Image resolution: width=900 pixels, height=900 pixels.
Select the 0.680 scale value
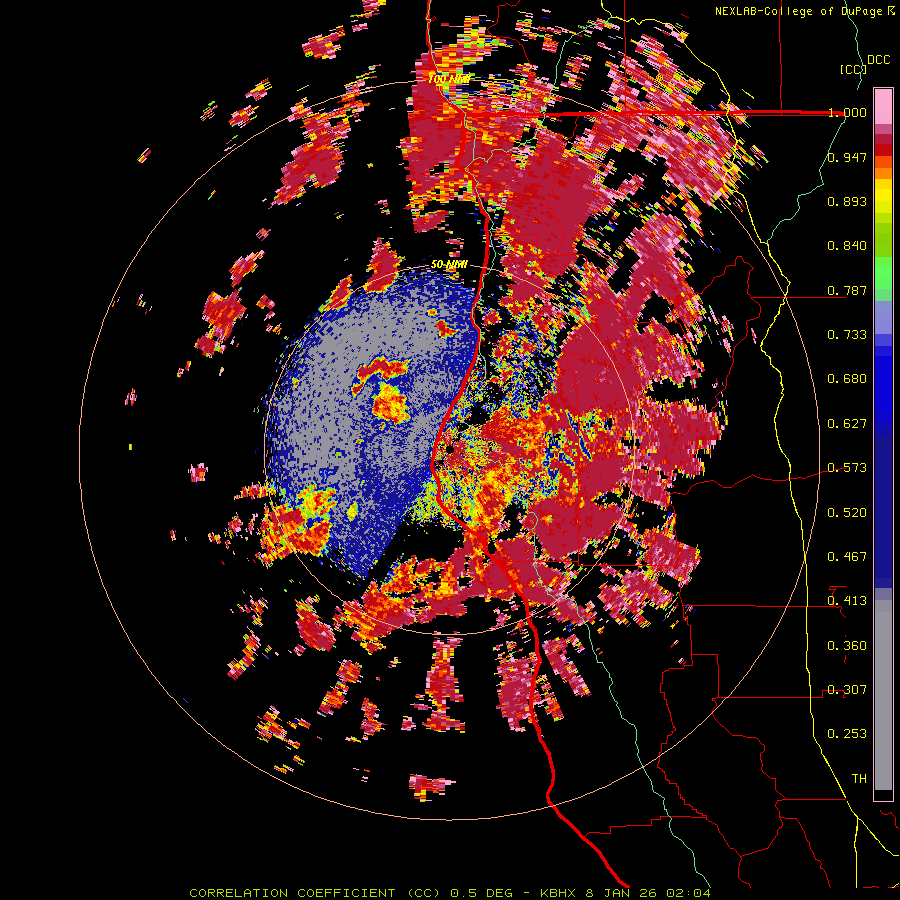click(847, 379)
